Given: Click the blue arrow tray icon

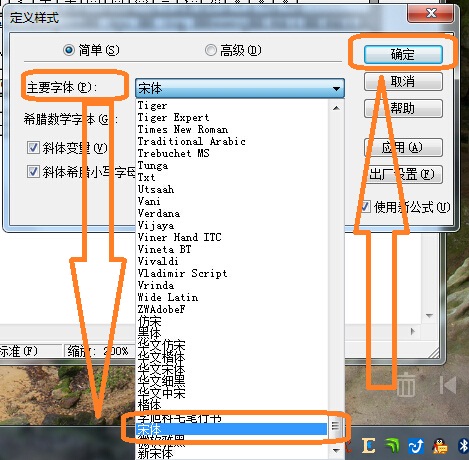Looking at the screenshot, I should (416, 446).
